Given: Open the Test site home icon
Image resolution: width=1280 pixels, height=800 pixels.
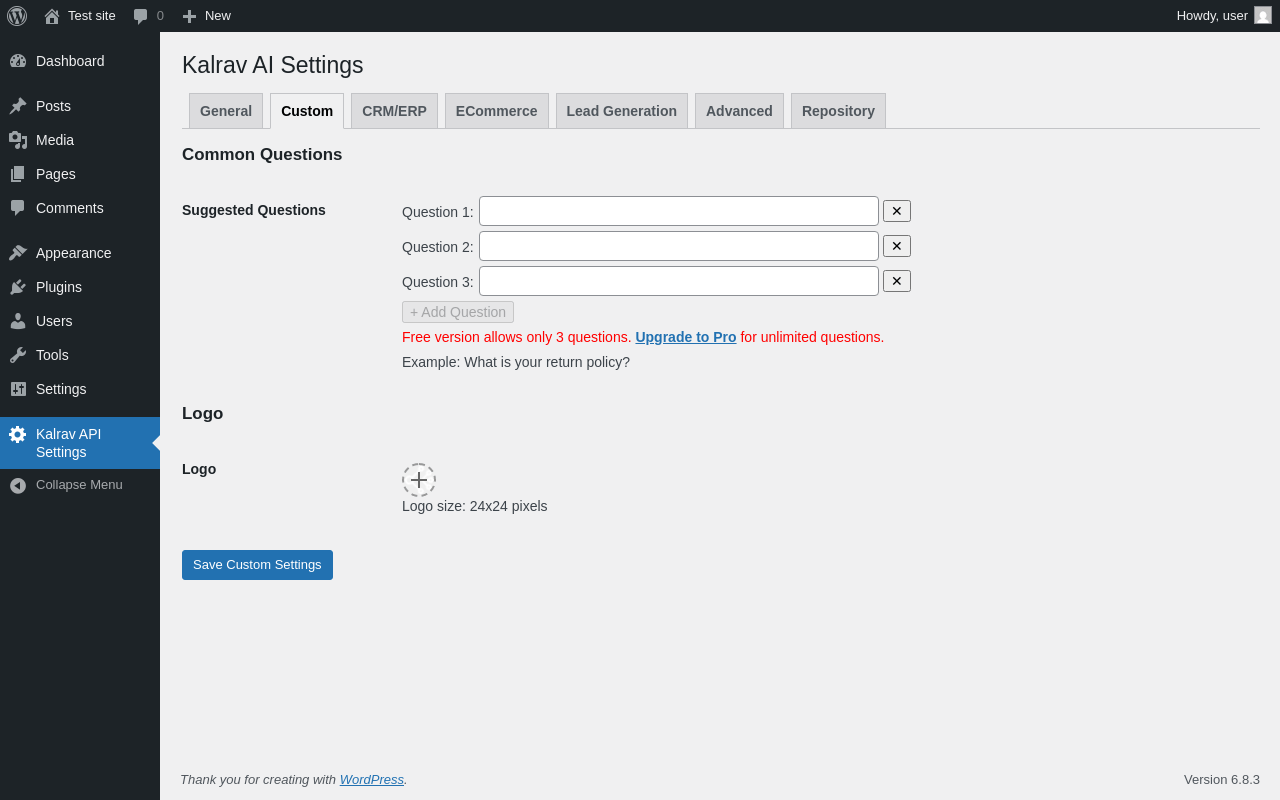Looking at the screenshot, I should click(x=52, y=16).
